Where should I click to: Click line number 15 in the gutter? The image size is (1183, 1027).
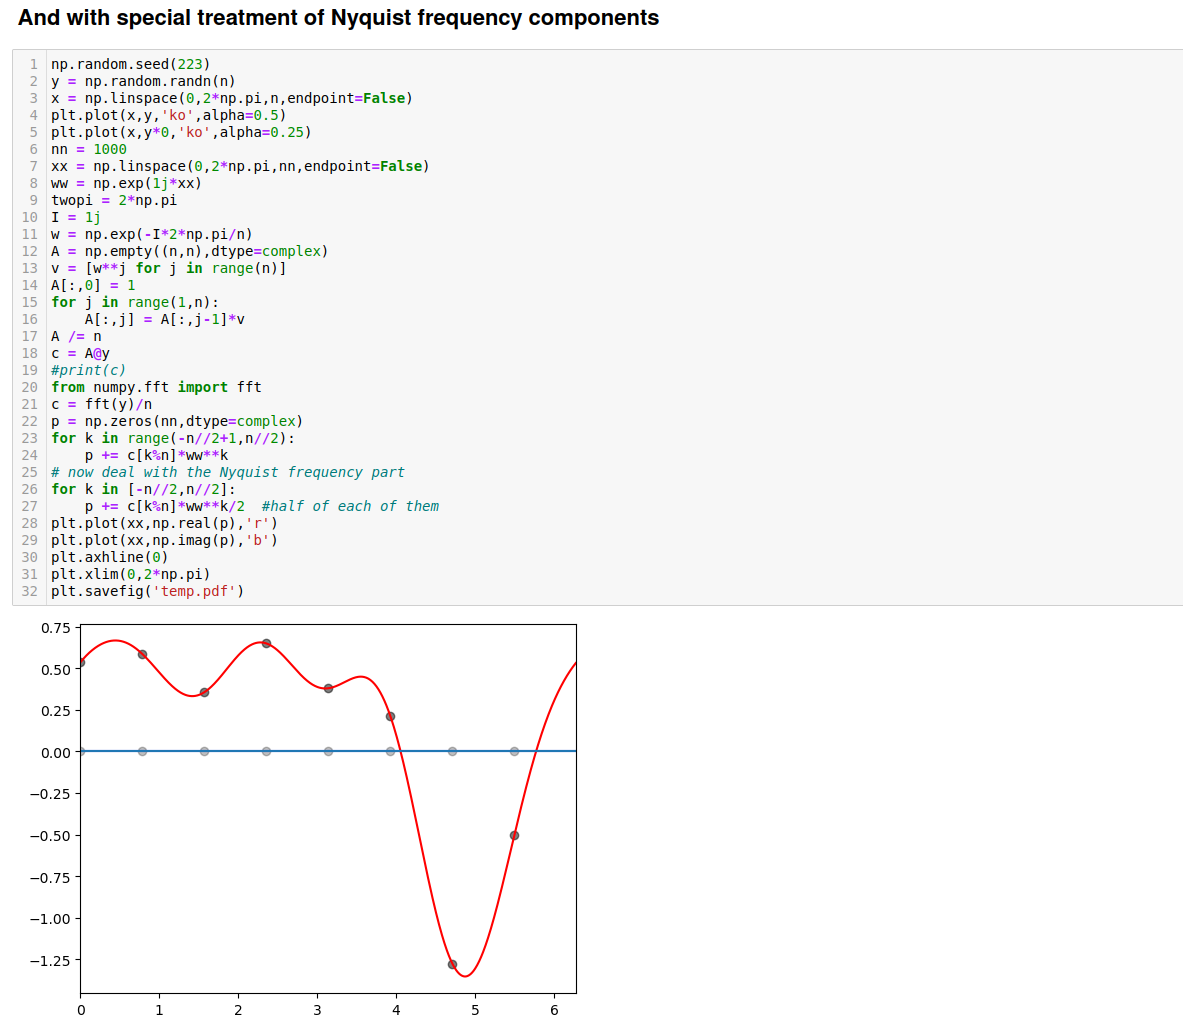point(30,302)
